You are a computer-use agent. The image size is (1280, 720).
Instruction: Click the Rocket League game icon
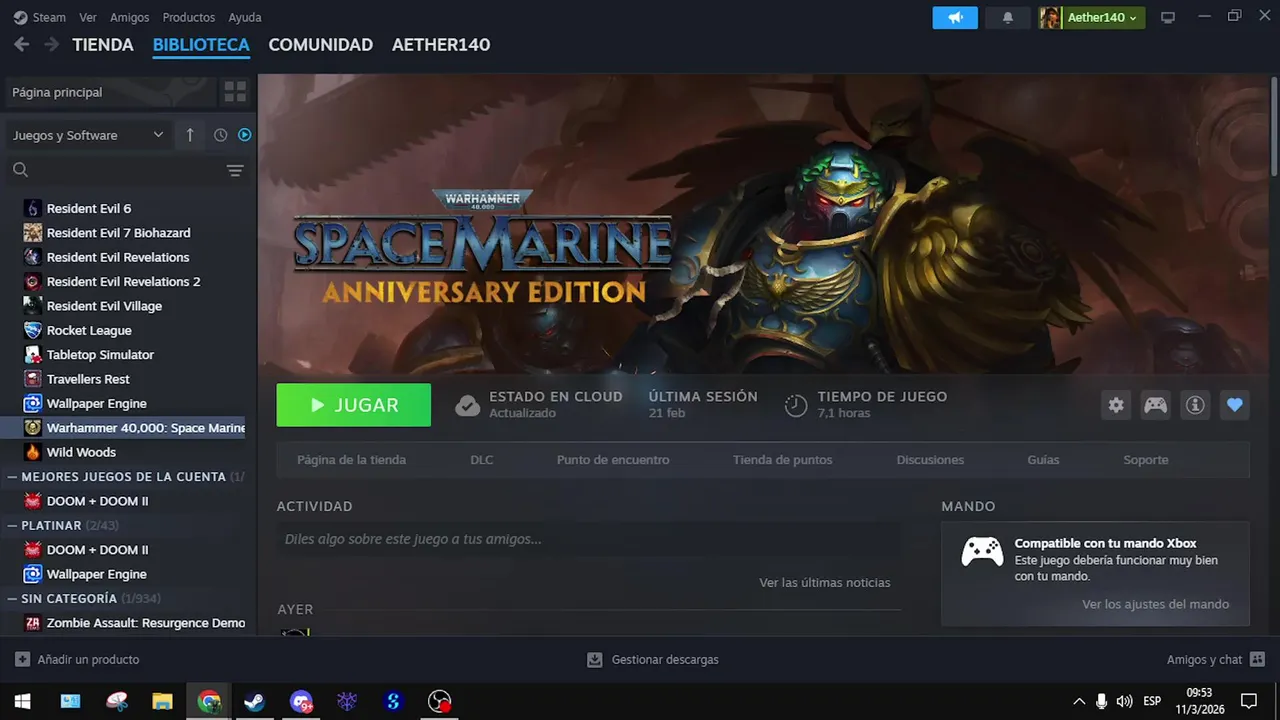pyautogui.click(x=33, y=330)
